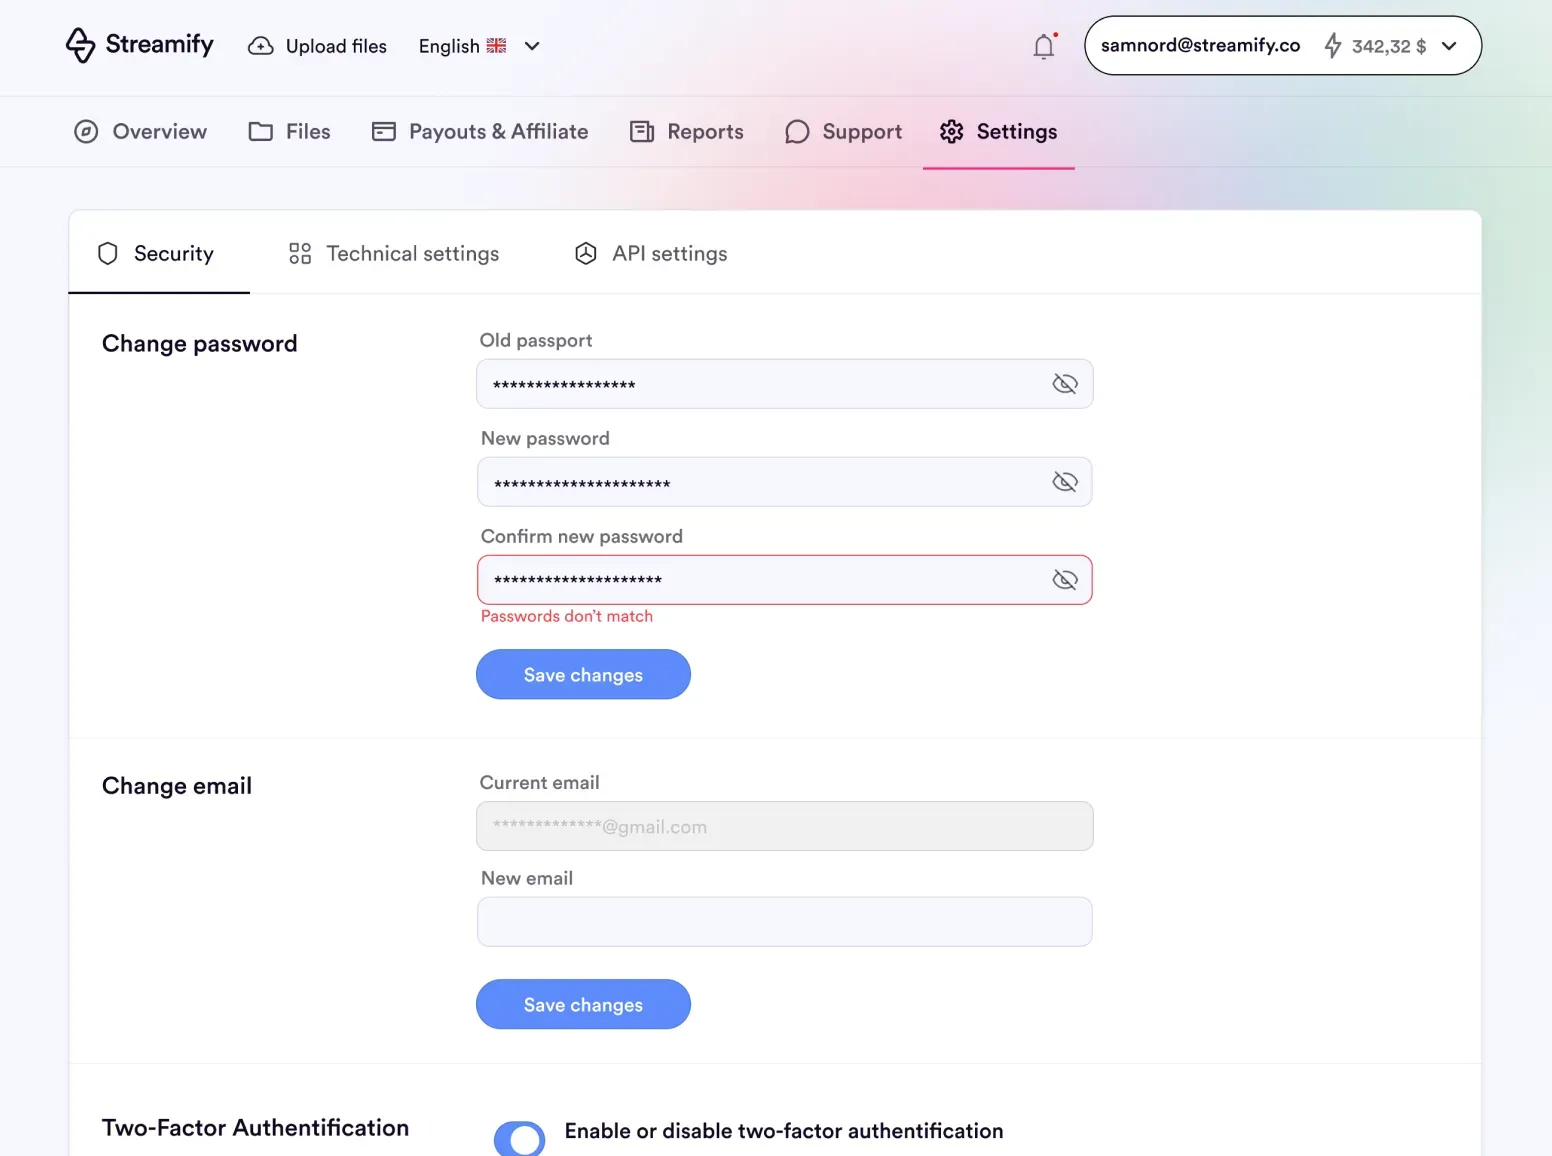Click the Files folder icon
Viewport: 1552px width, 1156px height.
261,132
